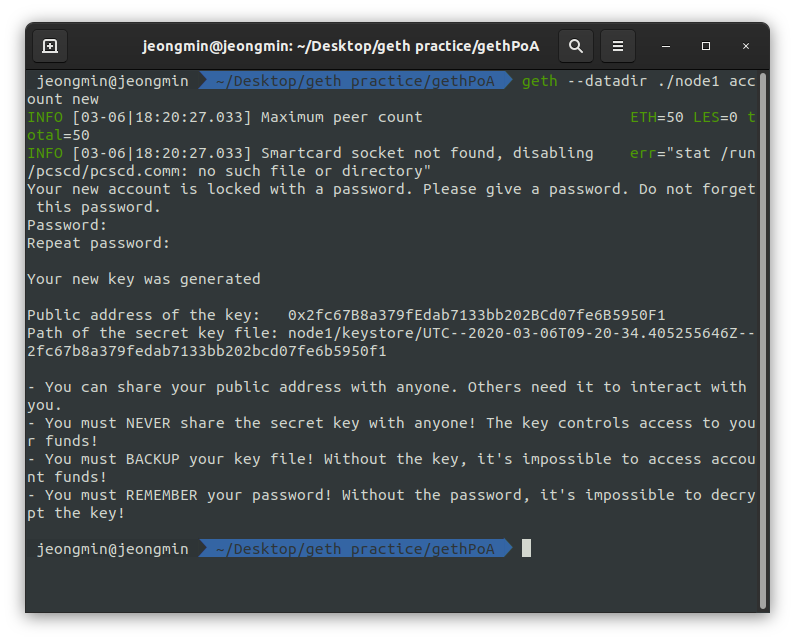Click the 'ETH=50' value
This screenshot has height=641, width=795.
(657, 117)
